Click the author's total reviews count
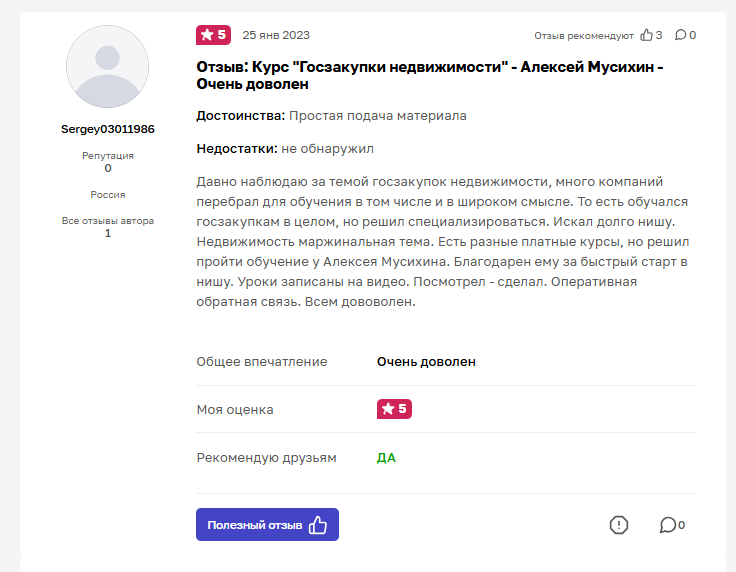The width and height of the screenshot is (736, 572). point(108,233)
